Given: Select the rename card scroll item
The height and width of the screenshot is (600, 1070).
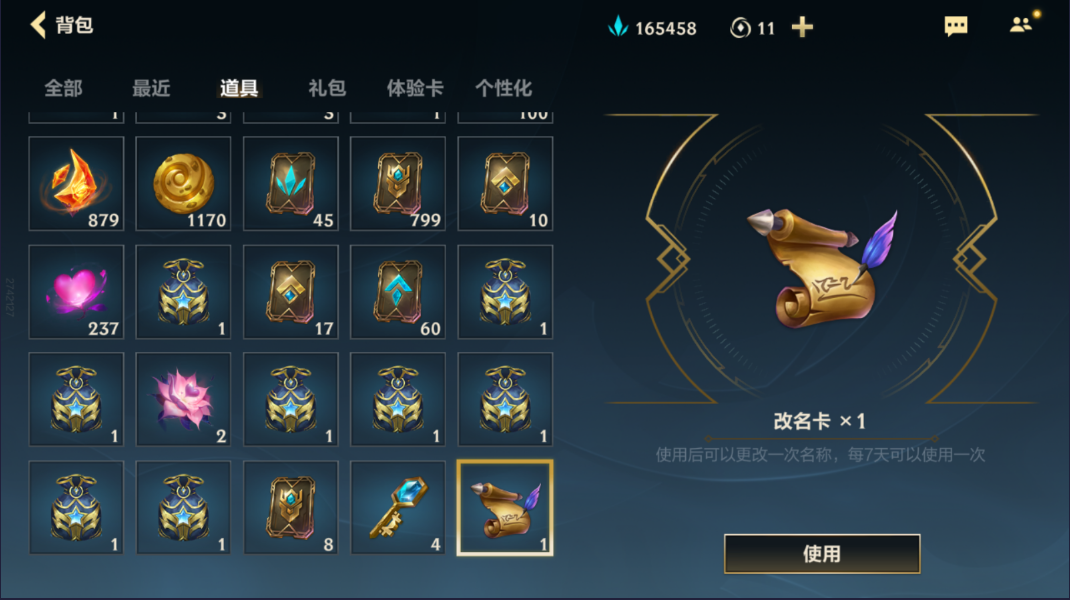Looking at the screenshot, I should click(505, 507).
